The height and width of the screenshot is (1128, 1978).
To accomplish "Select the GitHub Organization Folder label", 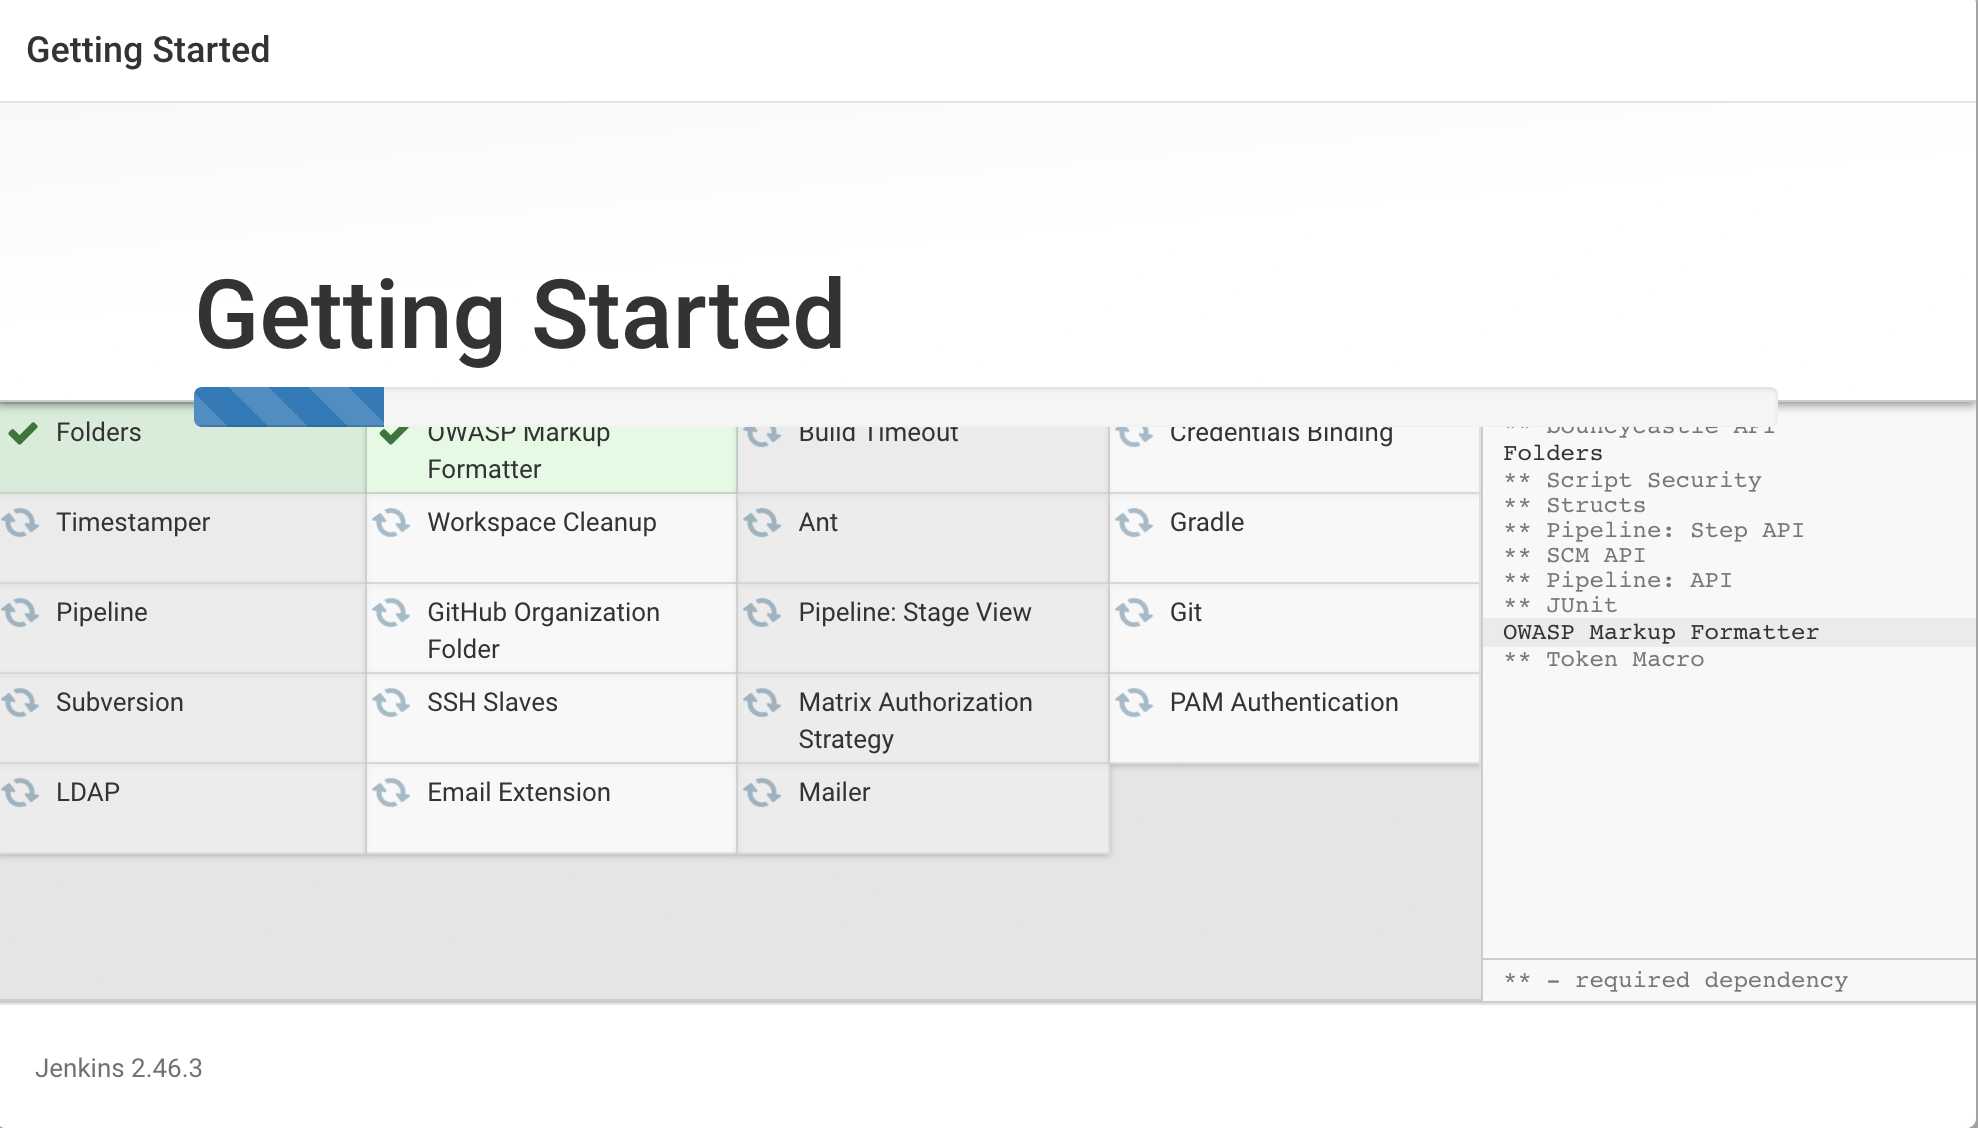I will (x=543, y=630).
